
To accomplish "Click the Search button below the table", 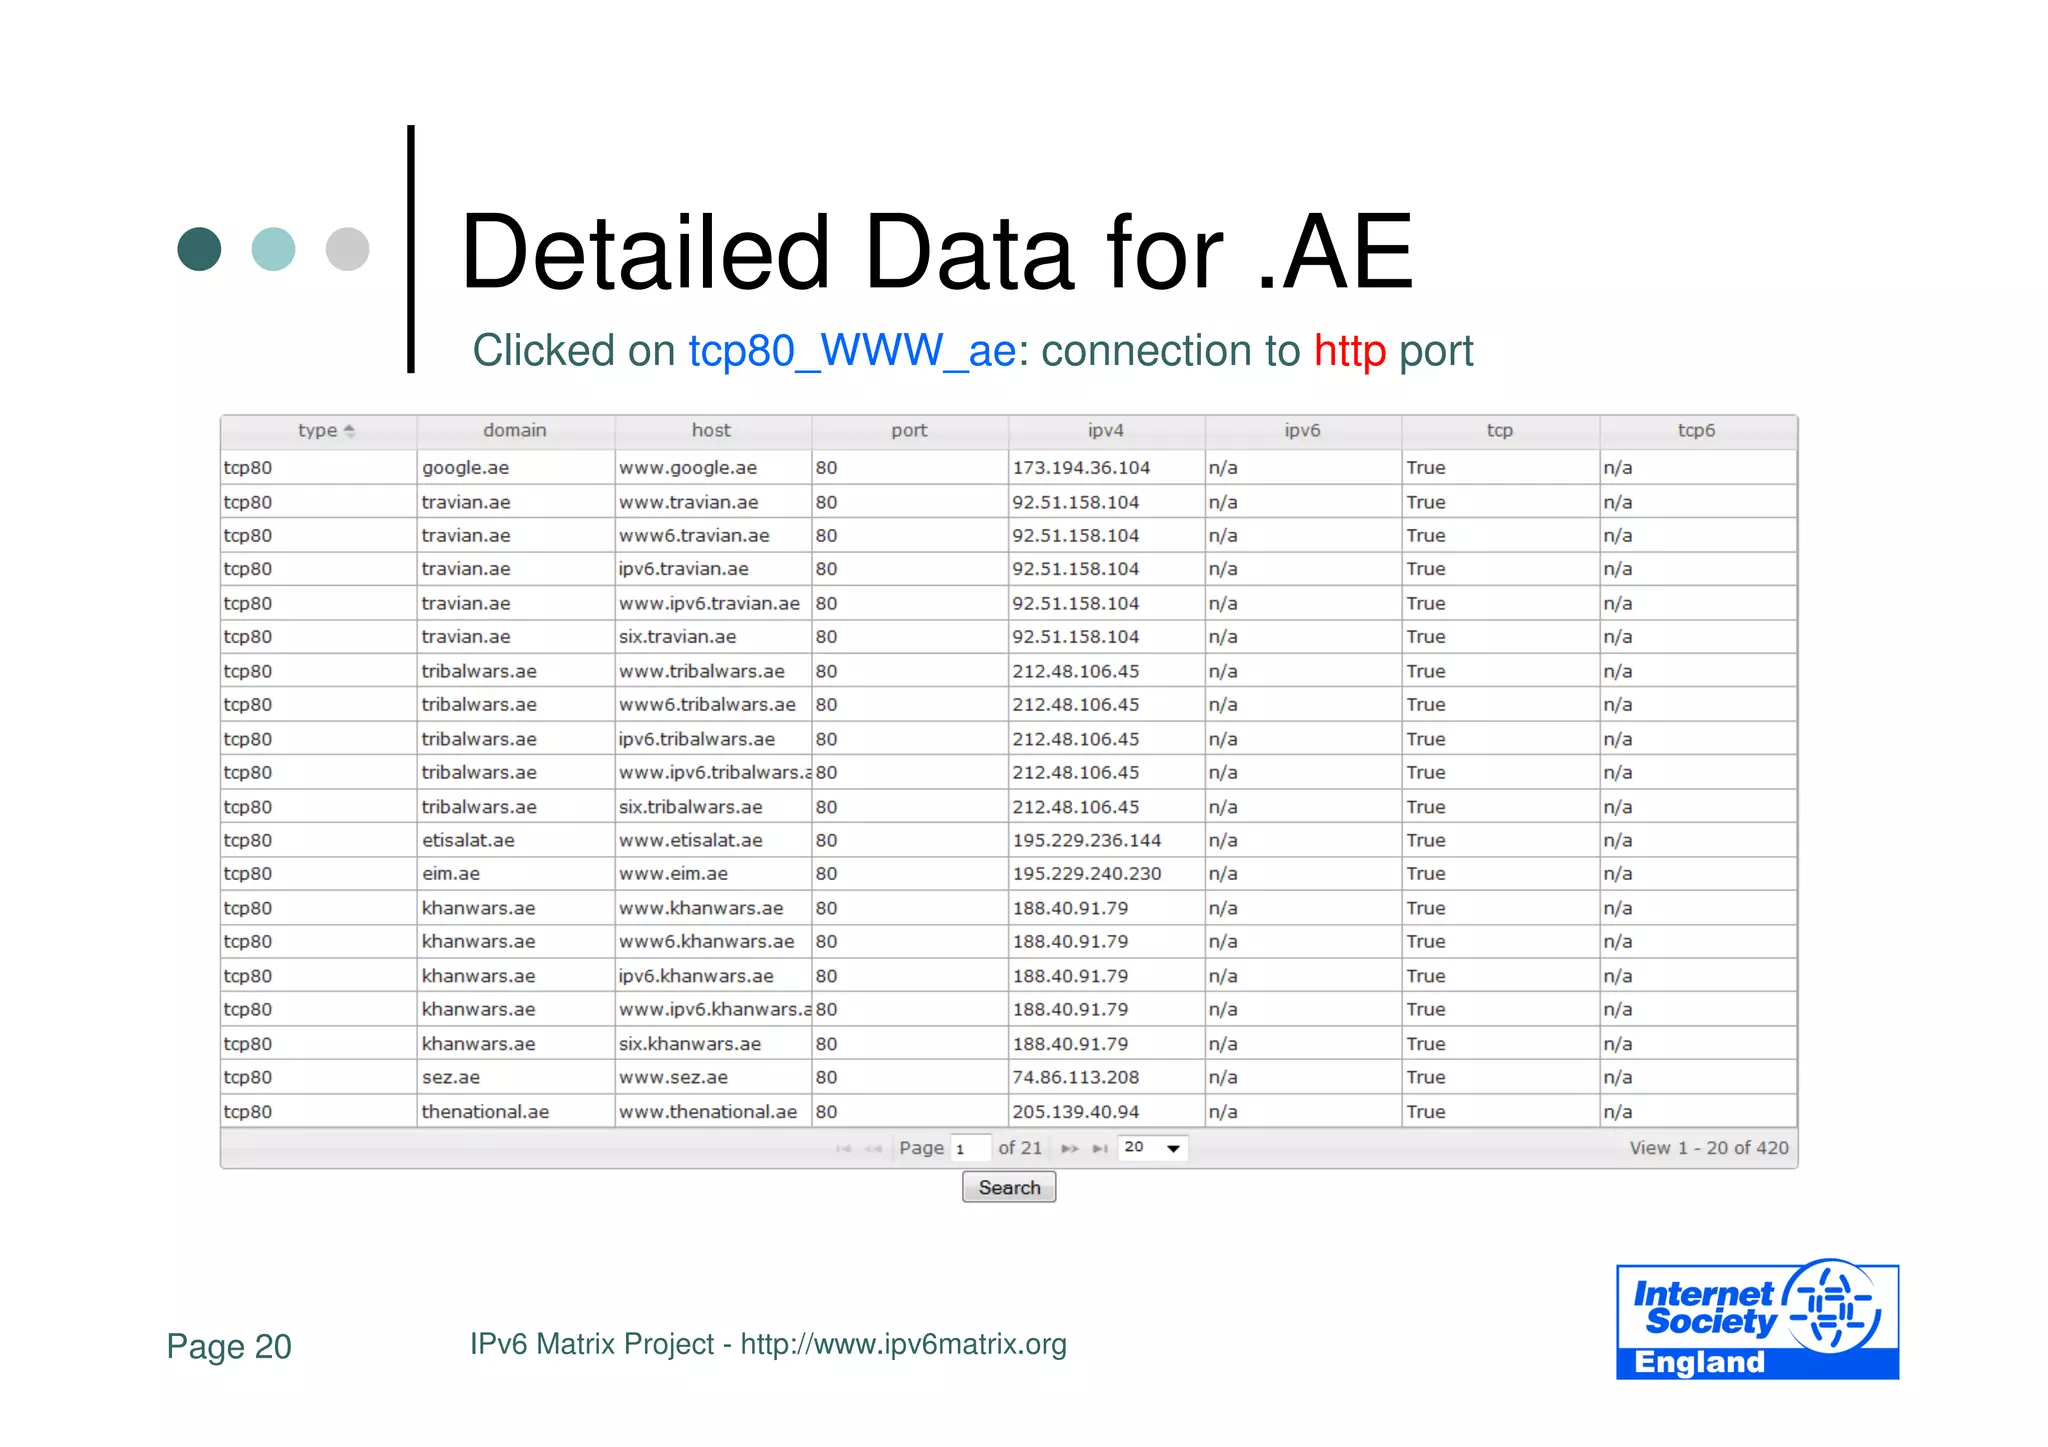I will click(1009, 1188).
